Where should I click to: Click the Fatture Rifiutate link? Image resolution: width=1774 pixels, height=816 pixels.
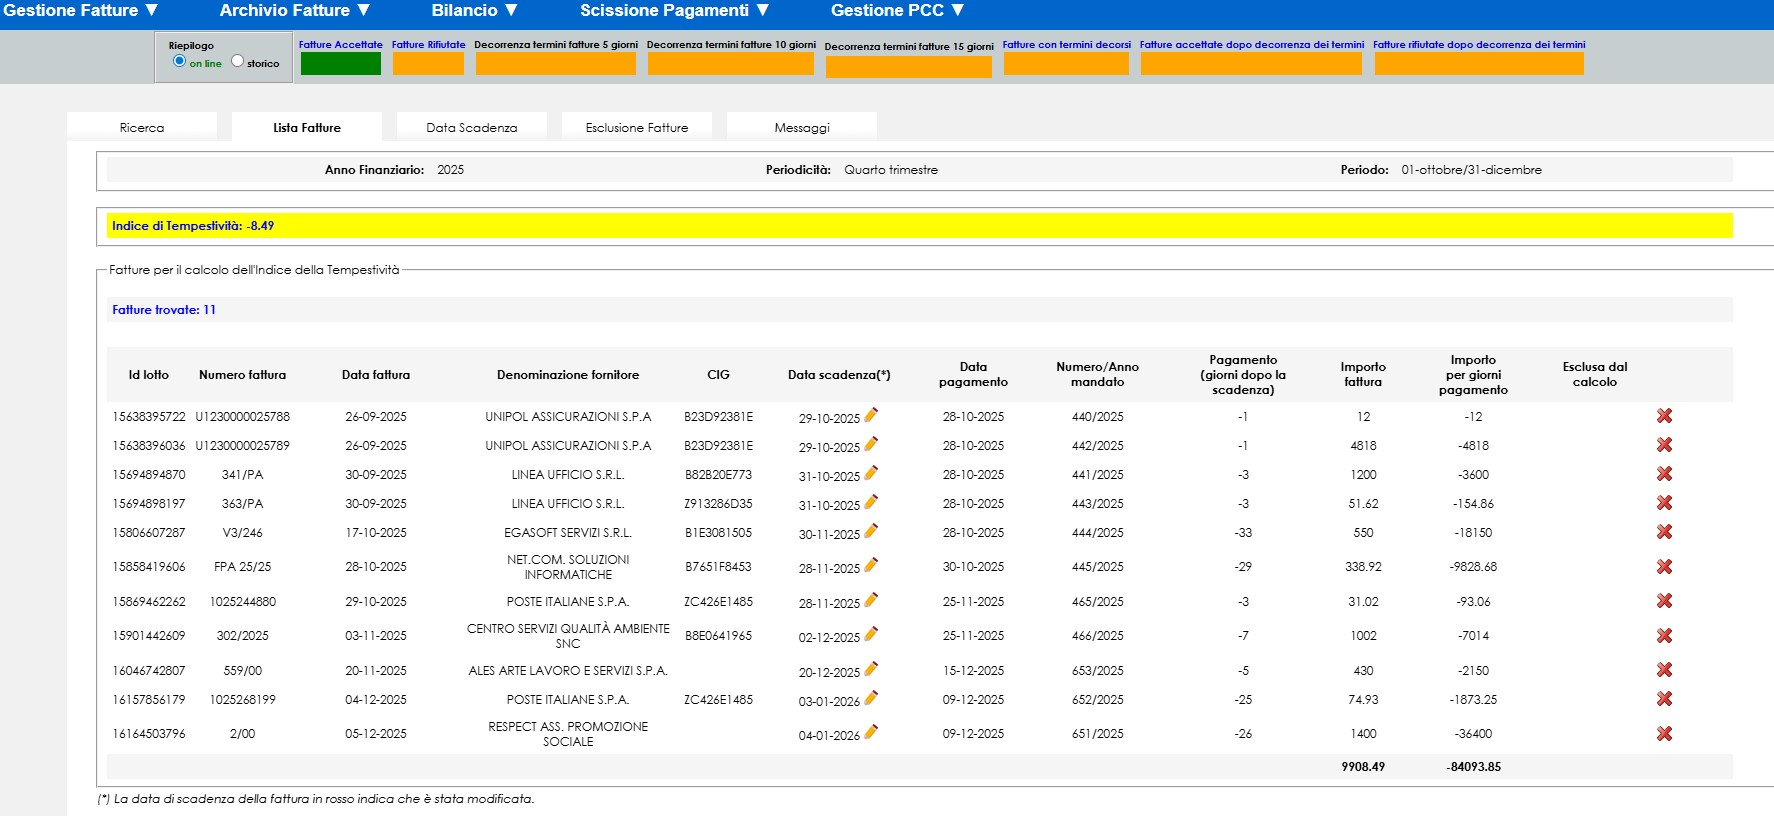pyautogui.click(x=428, y=45)
